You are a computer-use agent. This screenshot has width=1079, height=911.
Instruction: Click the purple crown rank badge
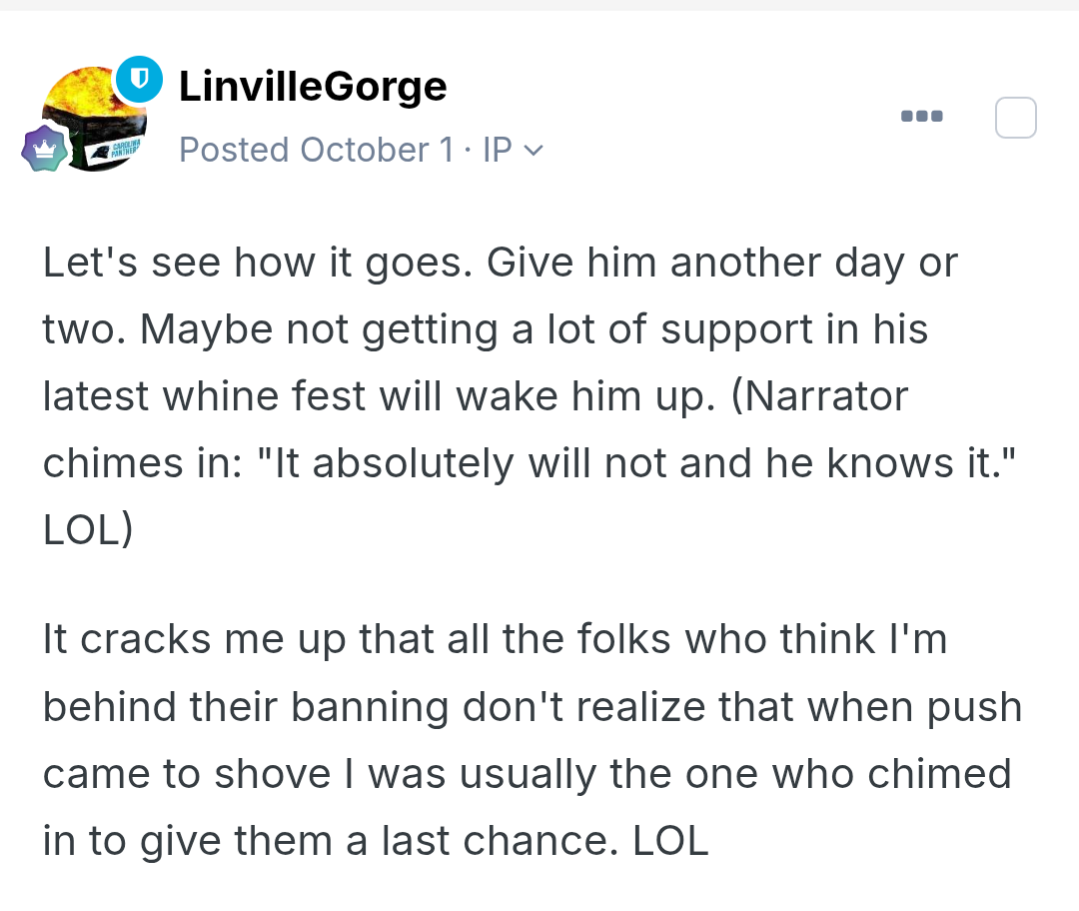(46, 150)
